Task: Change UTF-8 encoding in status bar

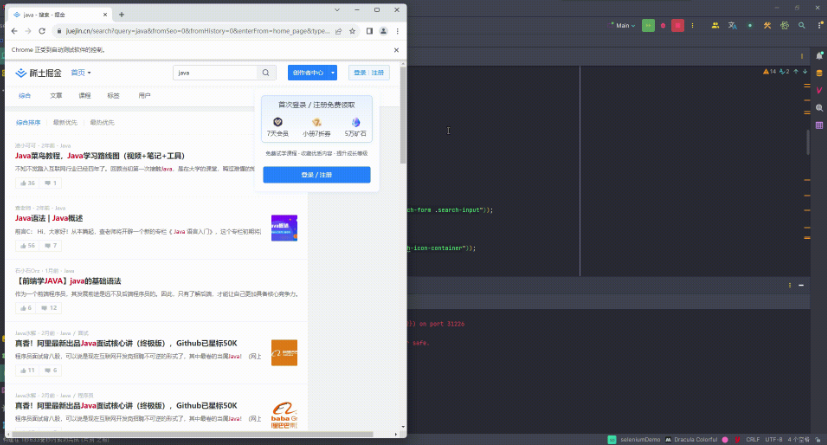Action: click(774, 440)
